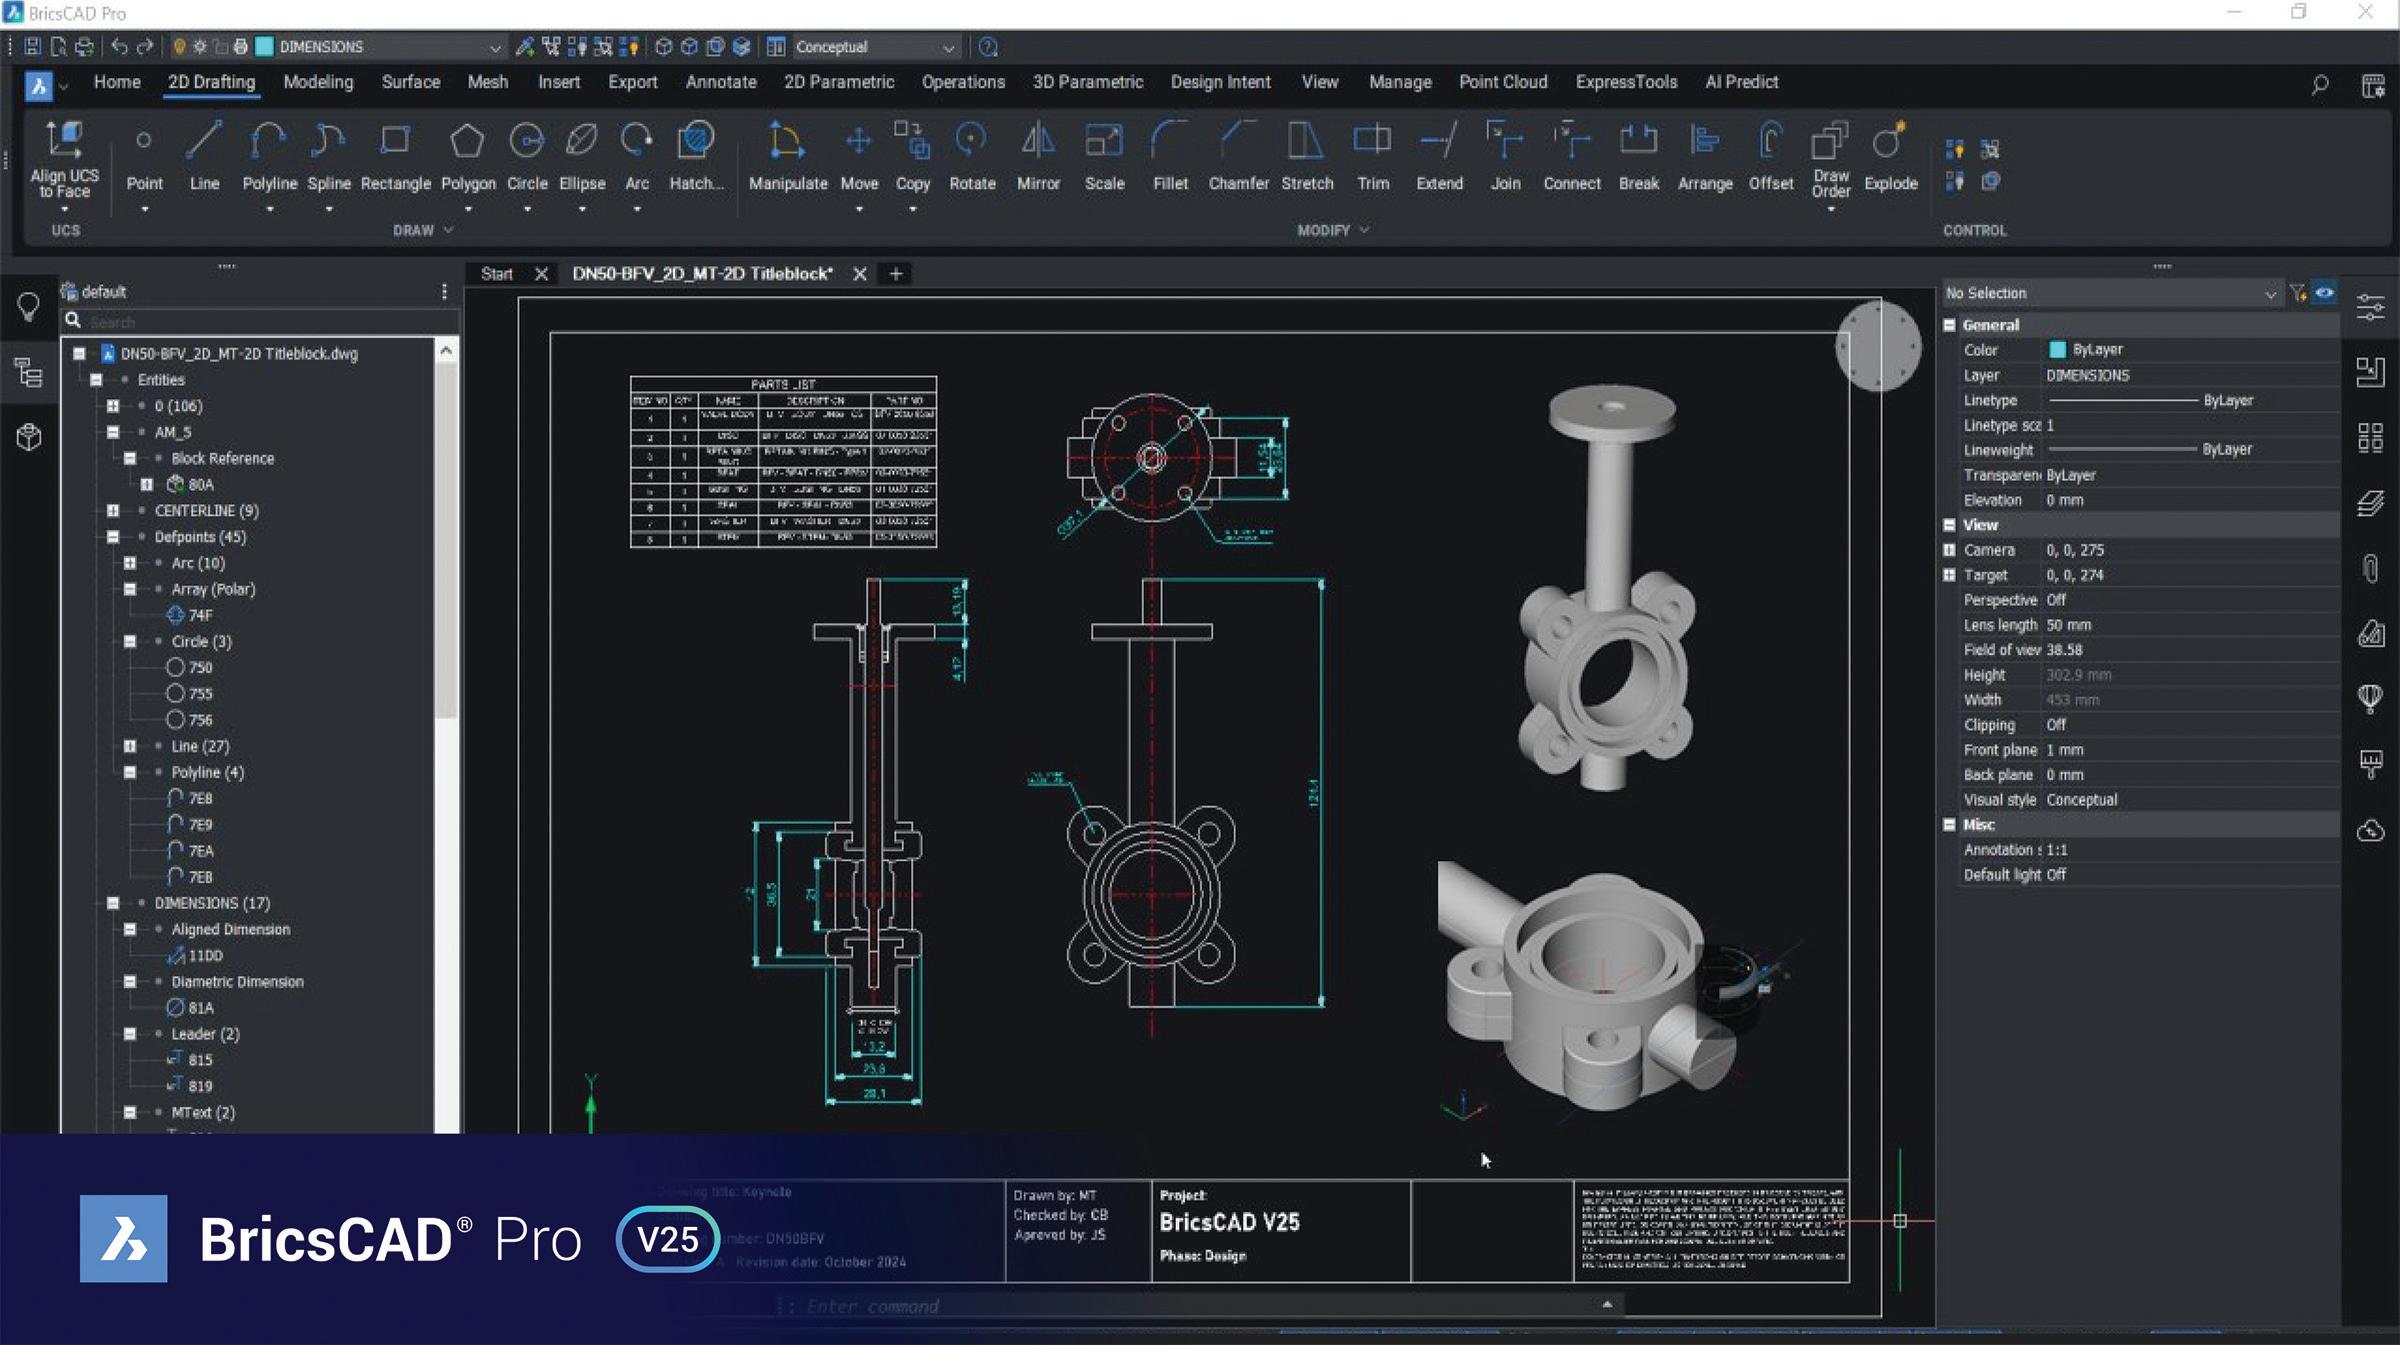The image size is (2400, 1345).
Task: Click the structure panel search field
Action: pyautogui.click(x=260, y=322)
